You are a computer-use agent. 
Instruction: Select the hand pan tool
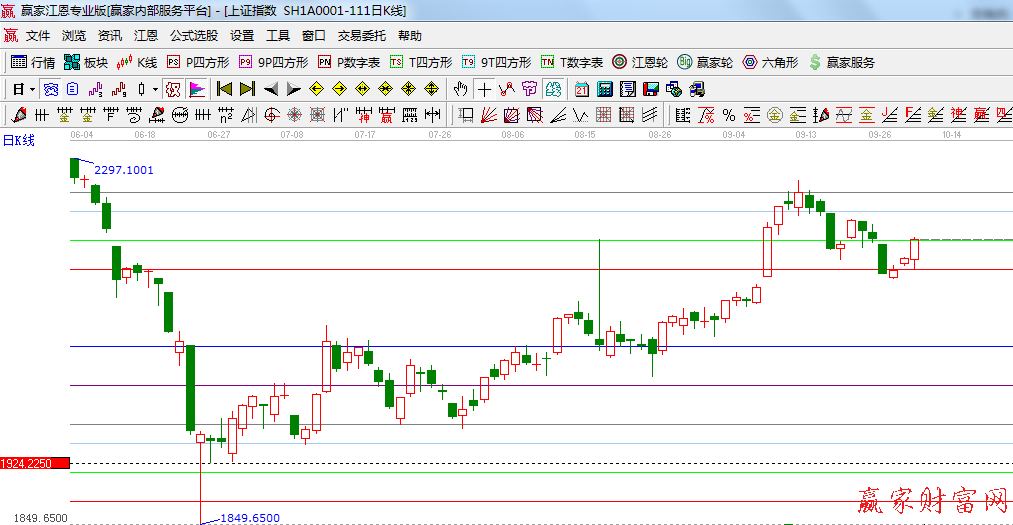pyautogui.click(x=461, y=89)
